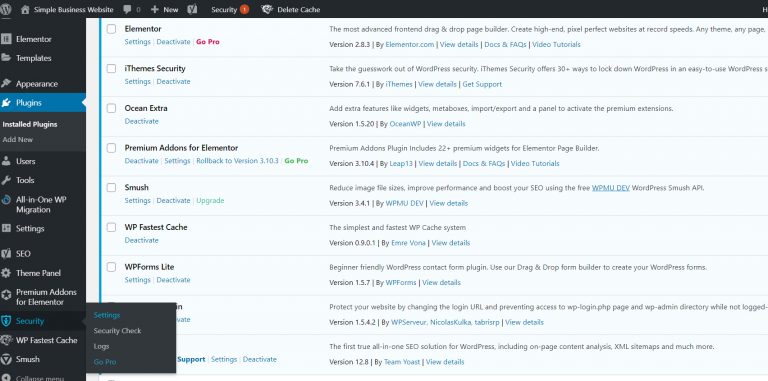
Task: Open the Appearance menu in the sidebar
Action: pos(37,84)
